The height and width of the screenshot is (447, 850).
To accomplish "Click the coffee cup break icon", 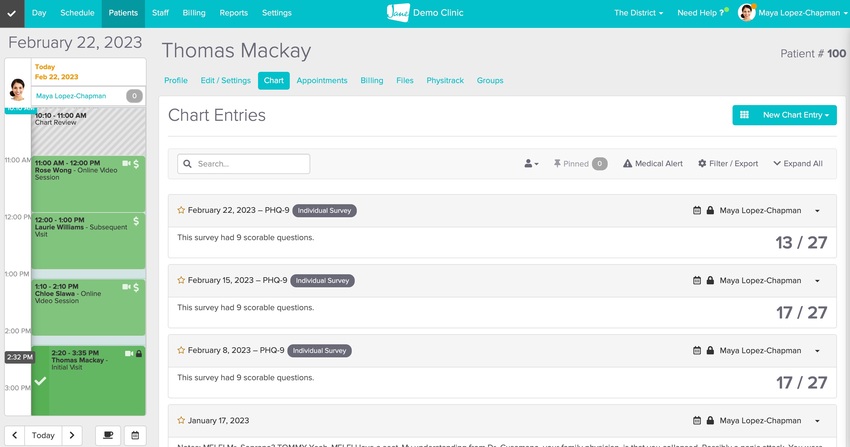I will tap(108, 435).
